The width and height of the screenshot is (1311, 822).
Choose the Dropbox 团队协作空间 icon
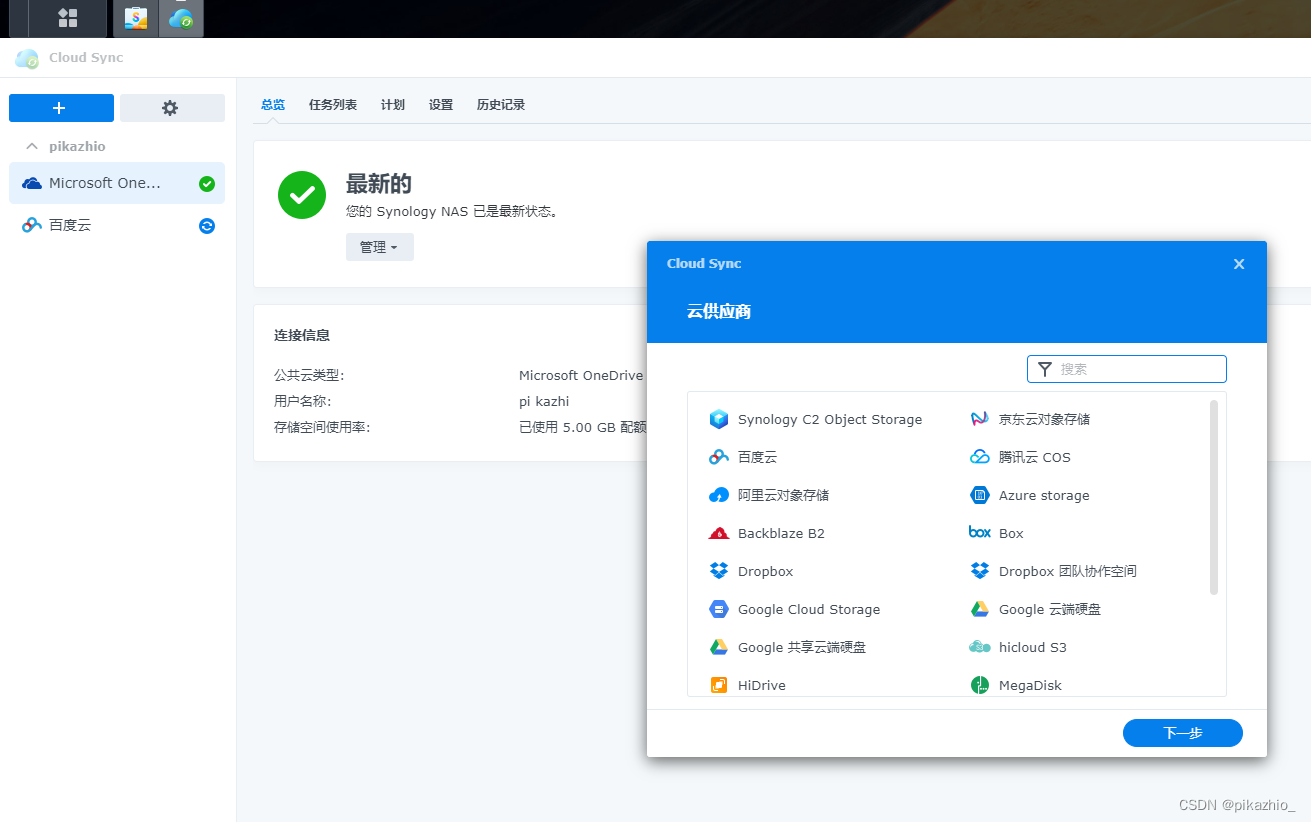tap(980, 571)
